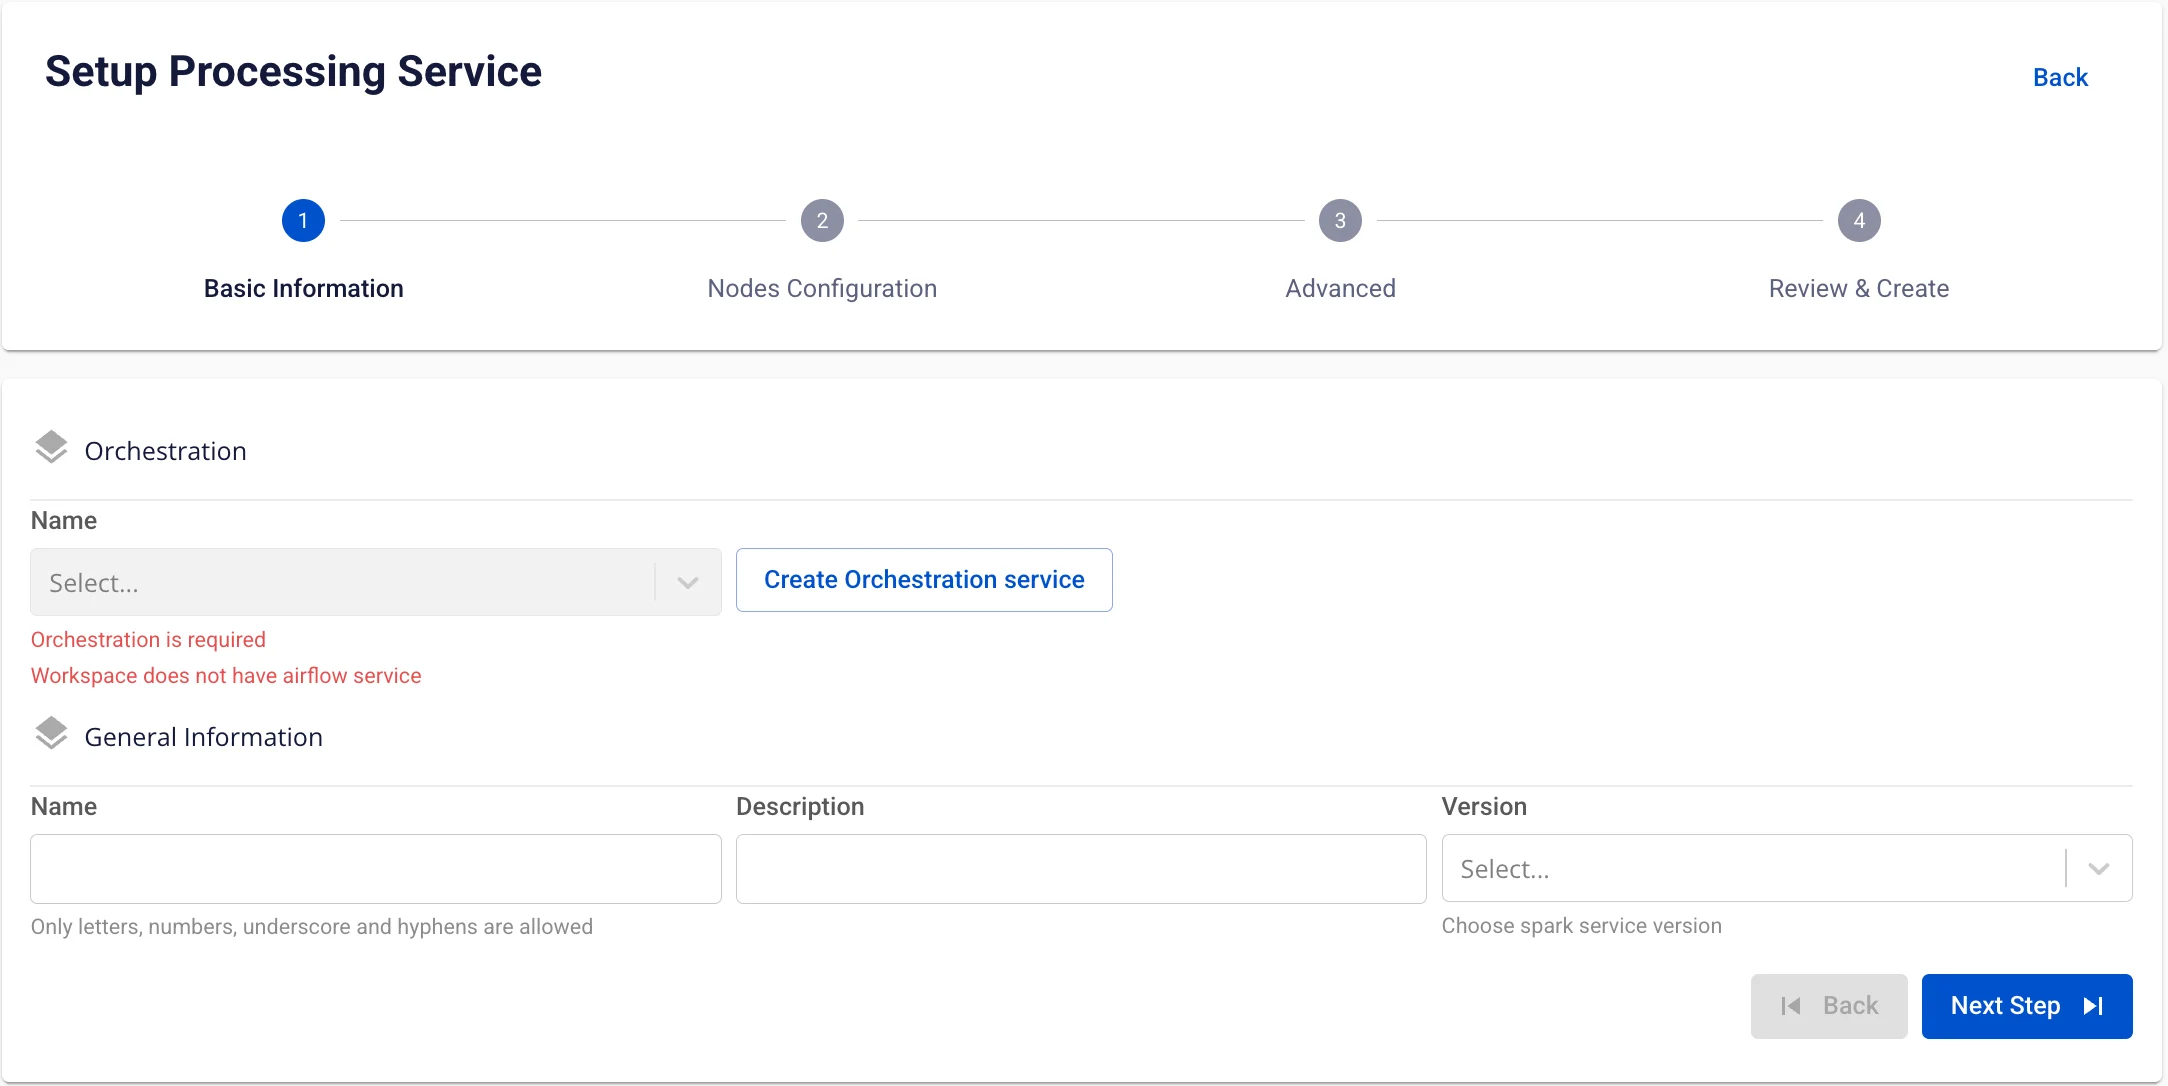The width and height of the screenshot is (2168, 1086).
Task: Click the skip-forward icon in Next Step
Action: click(x=2093, y=1006)
